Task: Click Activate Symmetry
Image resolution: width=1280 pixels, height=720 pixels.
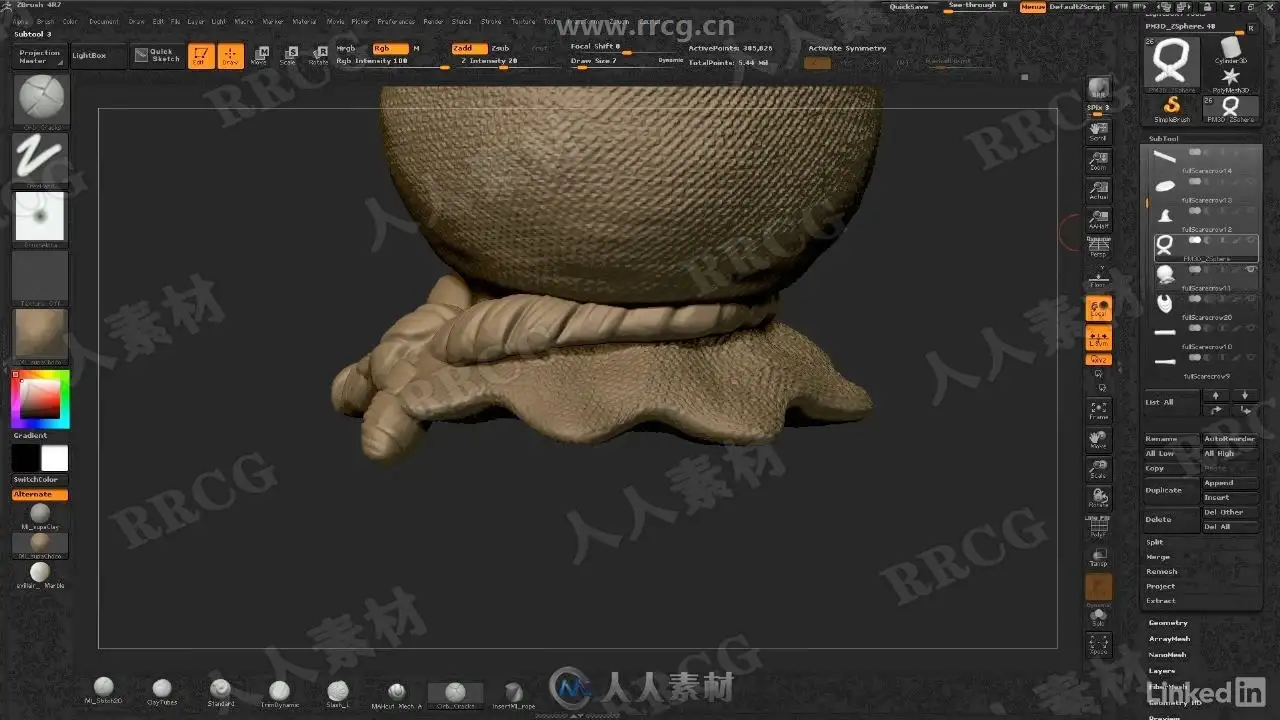Action: tap(847, 48)
